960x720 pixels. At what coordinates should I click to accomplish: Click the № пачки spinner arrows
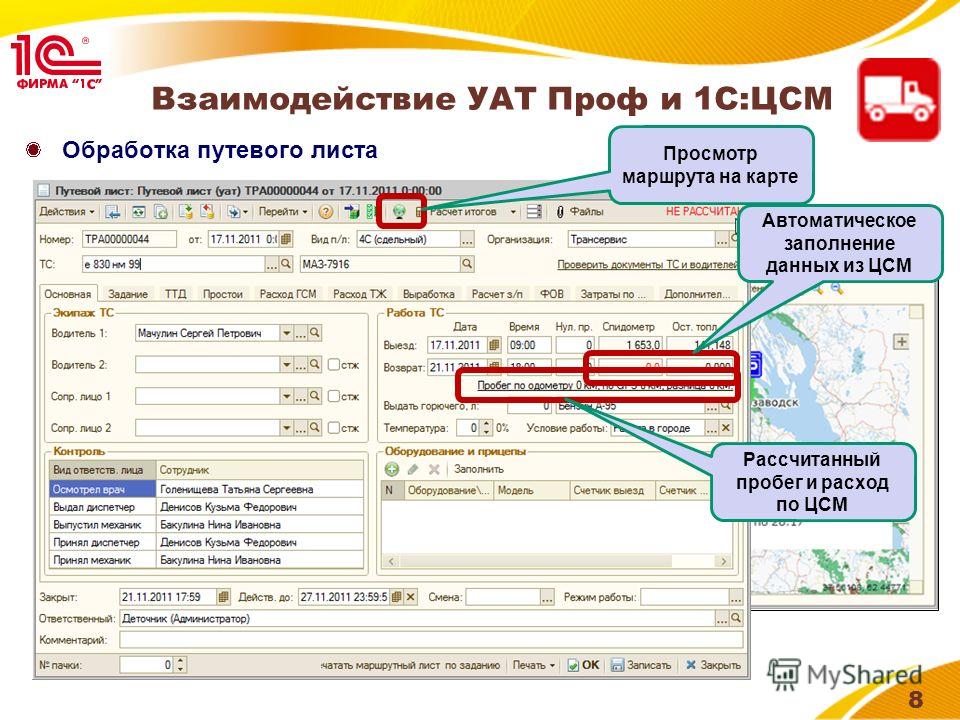click(x=180, y=665)
